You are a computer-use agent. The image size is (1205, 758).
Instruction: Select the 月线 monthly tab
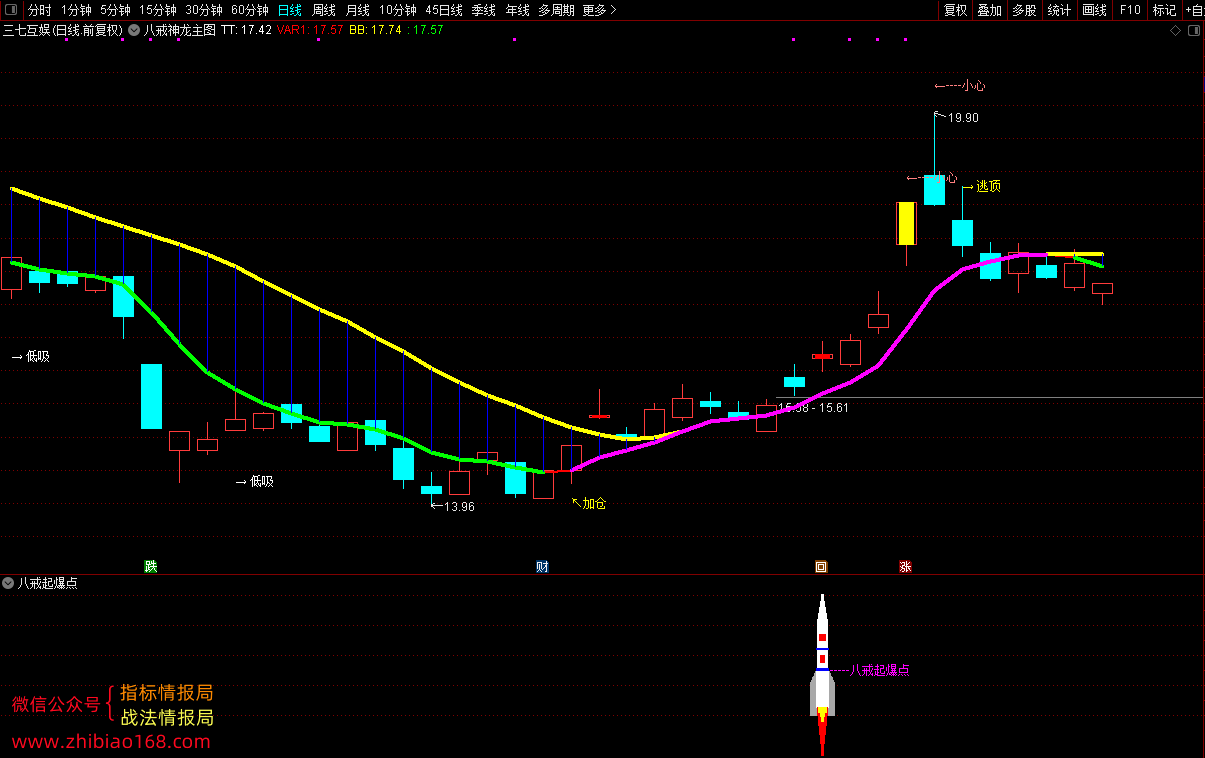(358, 10)
